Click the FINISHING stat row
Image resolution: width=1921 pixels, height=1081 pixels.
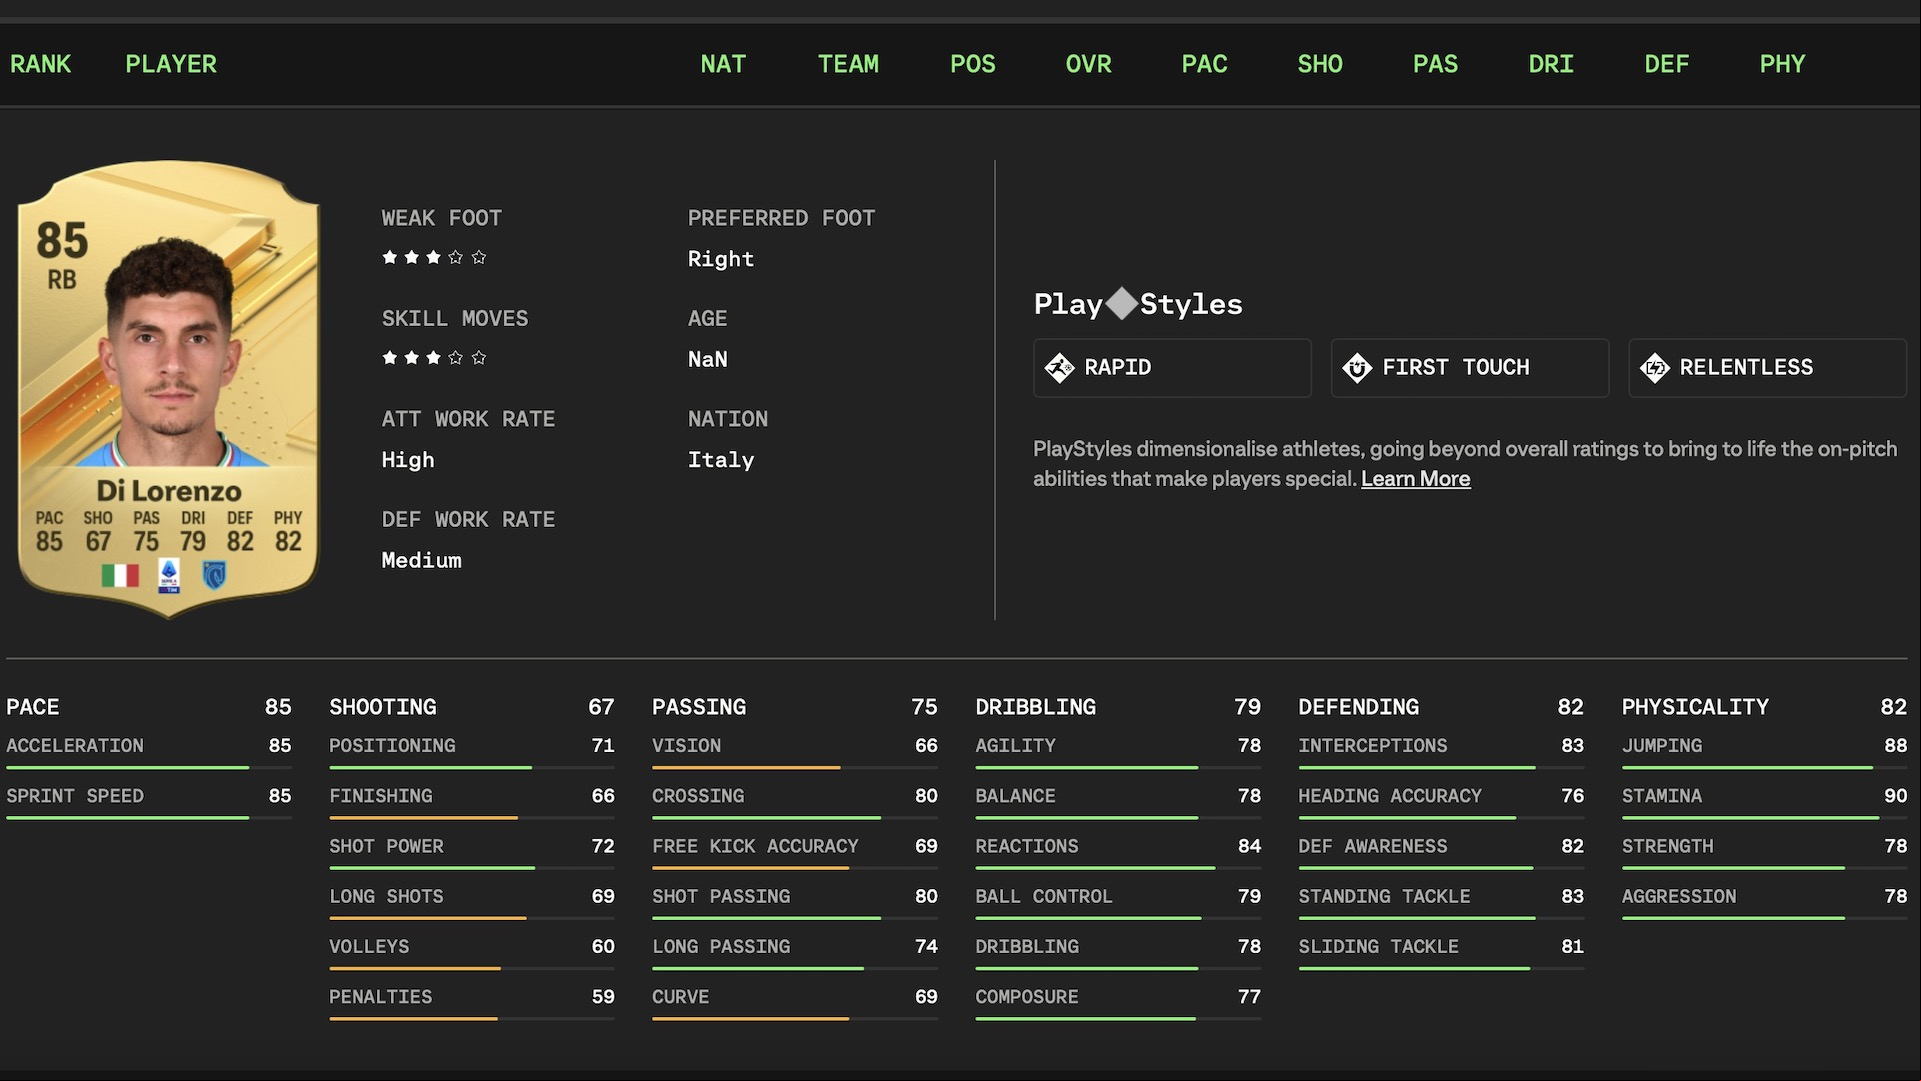point(472,801)
